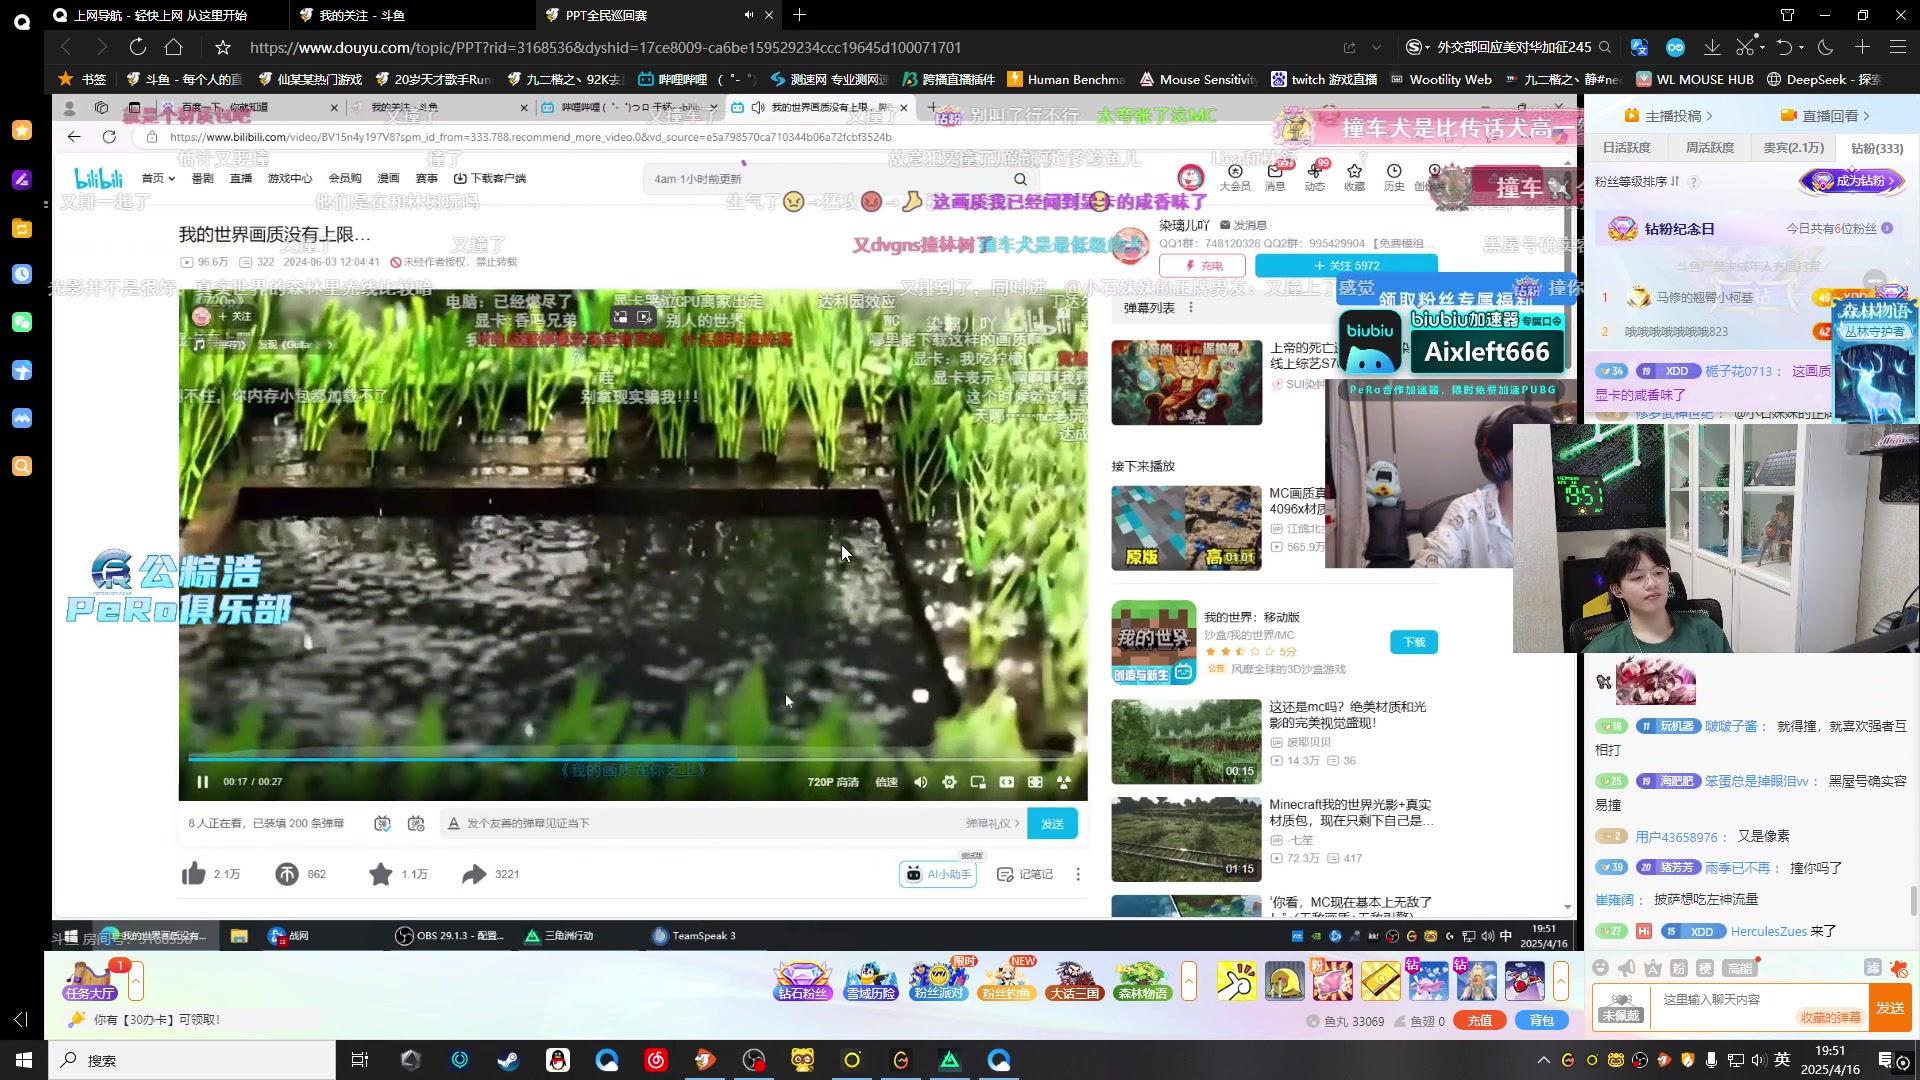Open the 720P 高清 quality selector
This screenshot has height=1080, width=1920.
[x=833, y=782]
